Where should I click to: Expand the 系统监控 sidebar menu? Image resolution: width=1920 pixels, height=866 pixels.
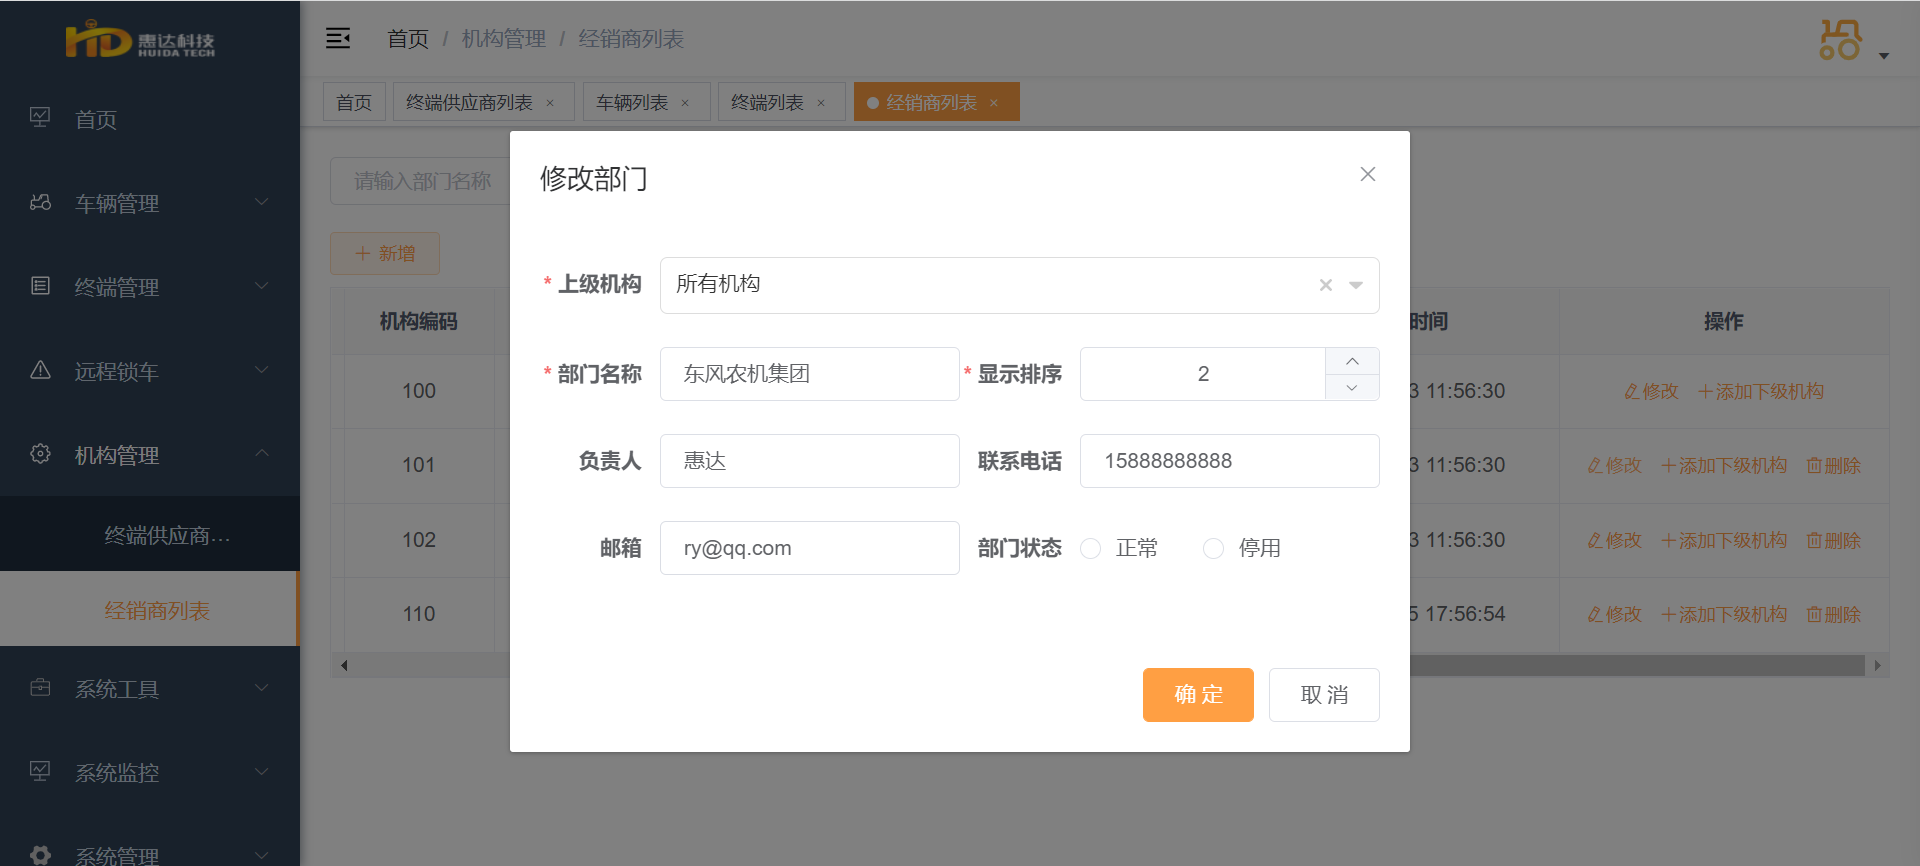(x=150, y=773)
